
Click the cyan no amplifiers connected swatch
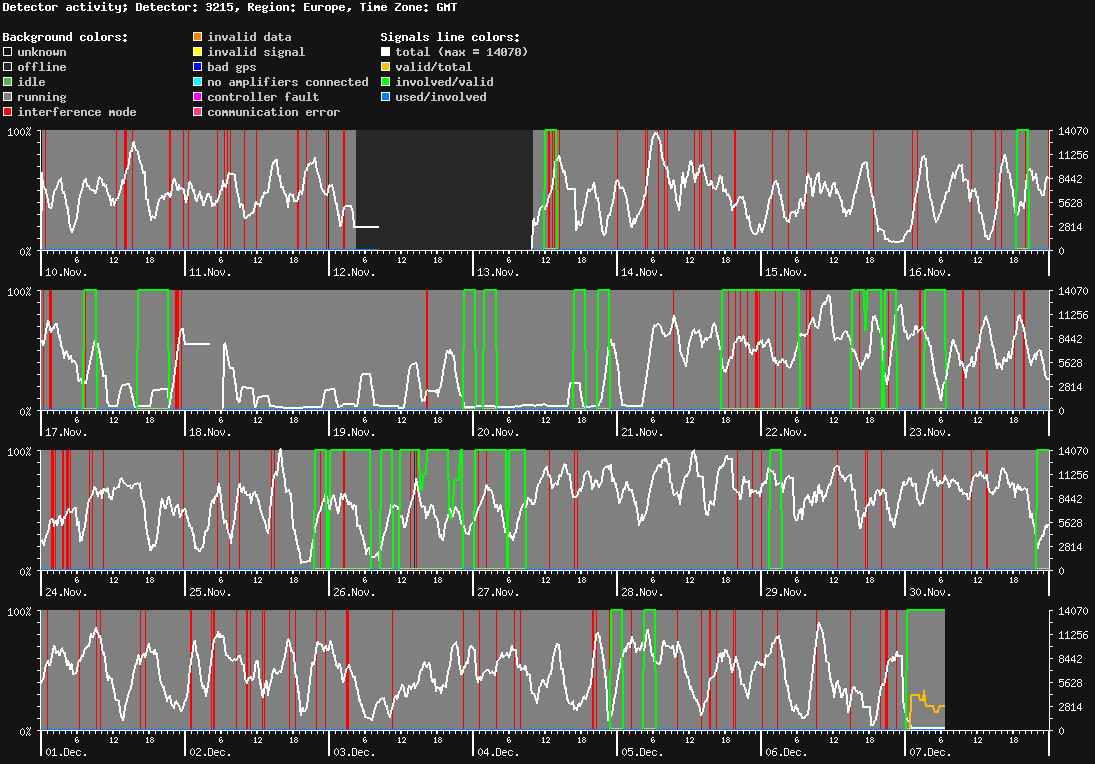pyautogui.click(x=197, y=82)
